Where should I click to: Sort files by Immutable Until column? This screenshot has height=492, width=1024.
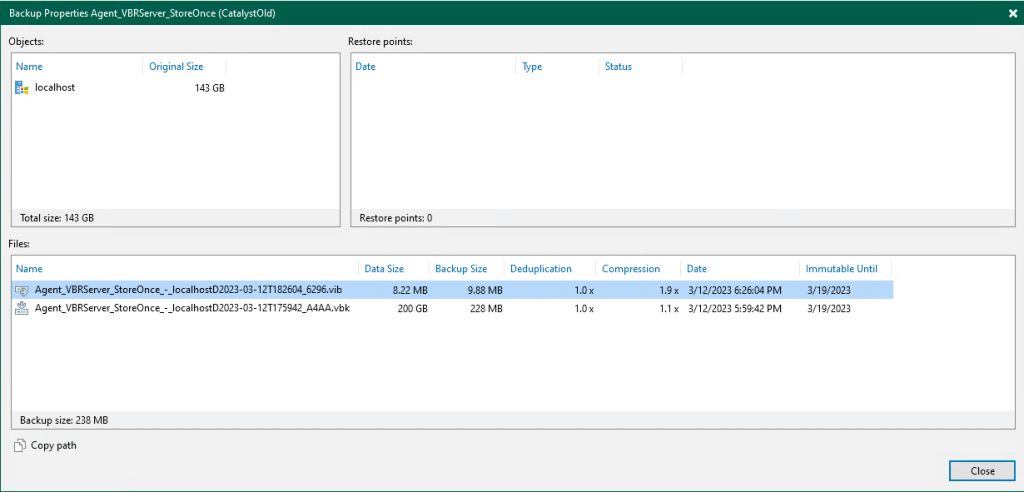(x=841, y=269)
